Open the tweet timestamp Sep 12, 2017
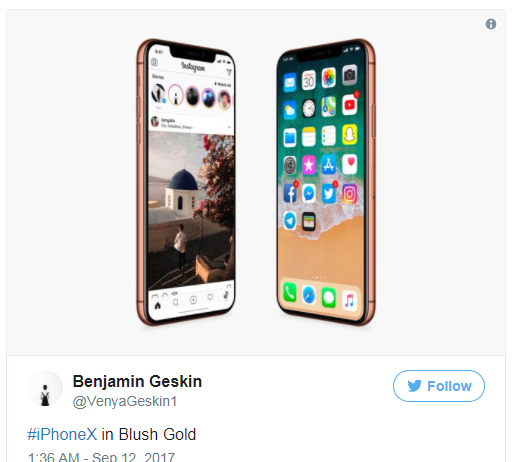Screen dimensions: 513x462 coord(101,456)
